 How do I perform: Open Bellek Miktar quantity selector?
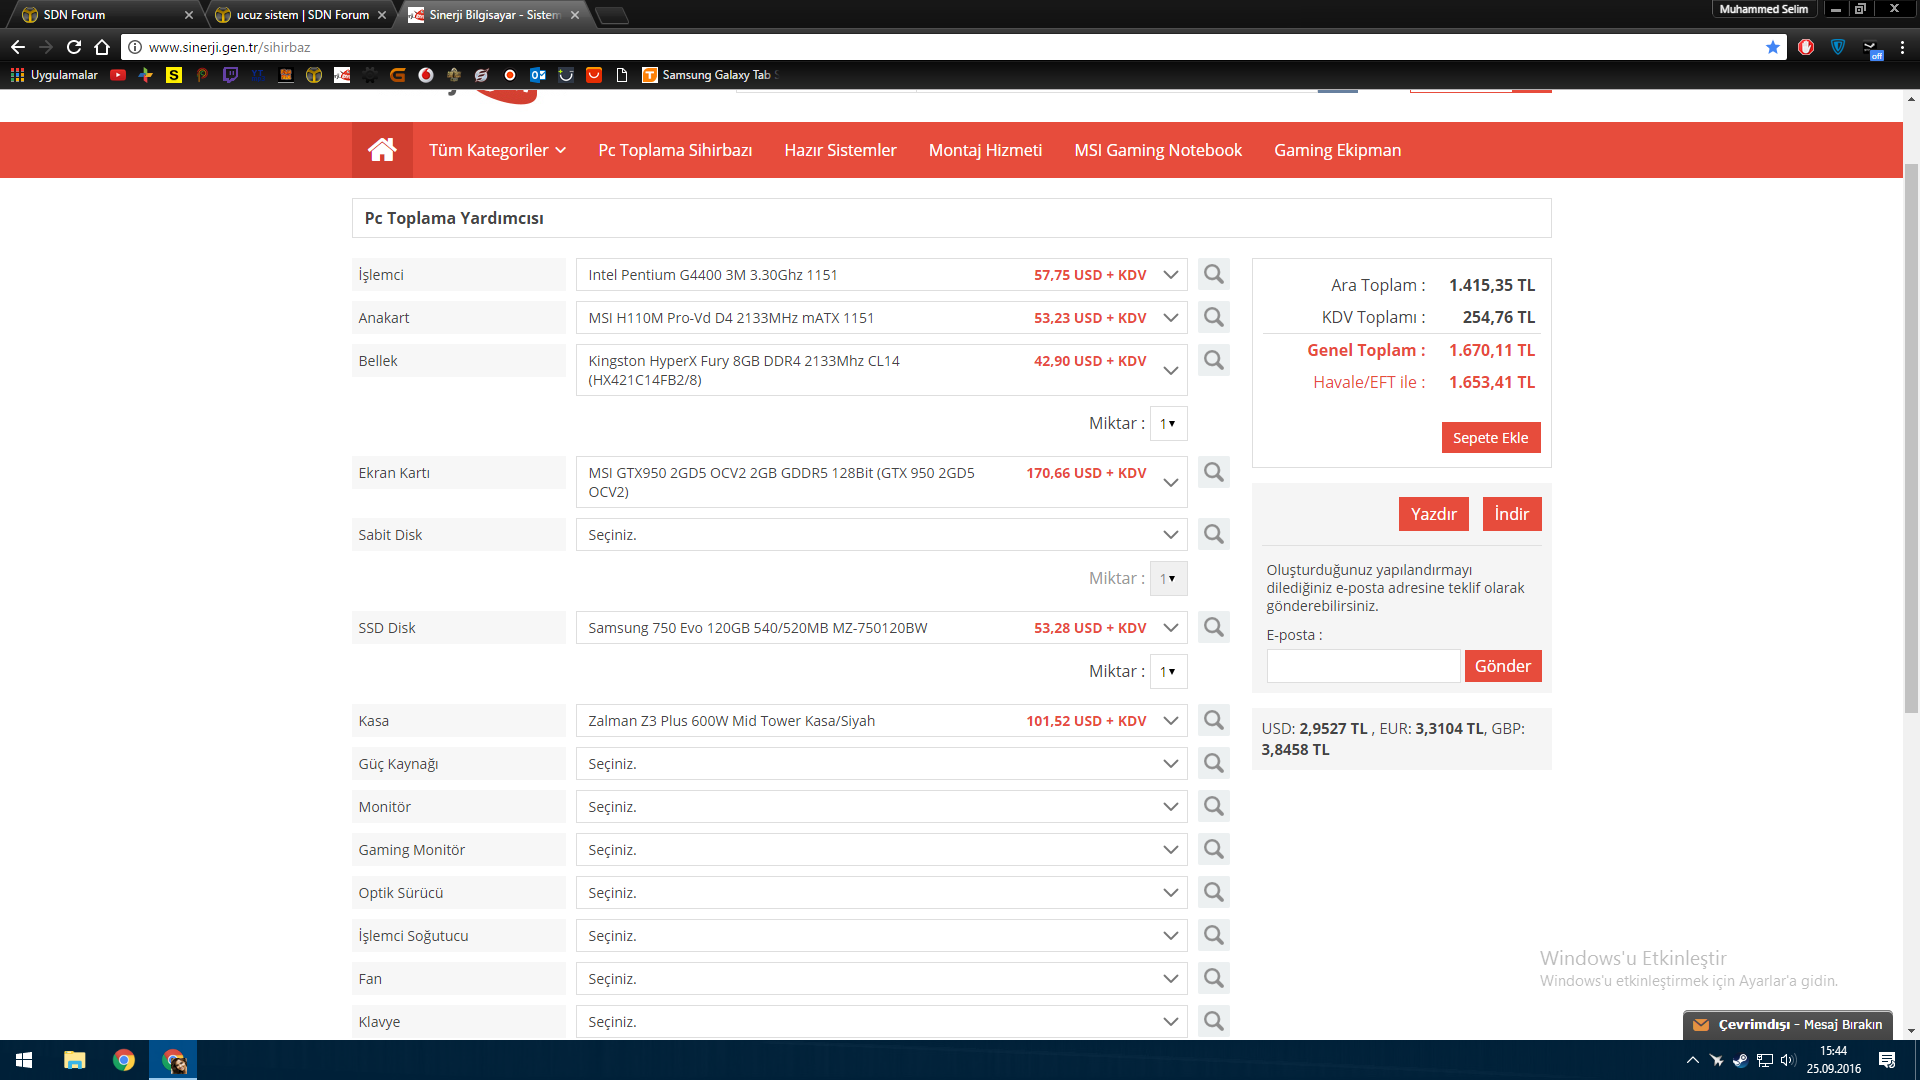pyautogui.click(x=1168, y=424)
